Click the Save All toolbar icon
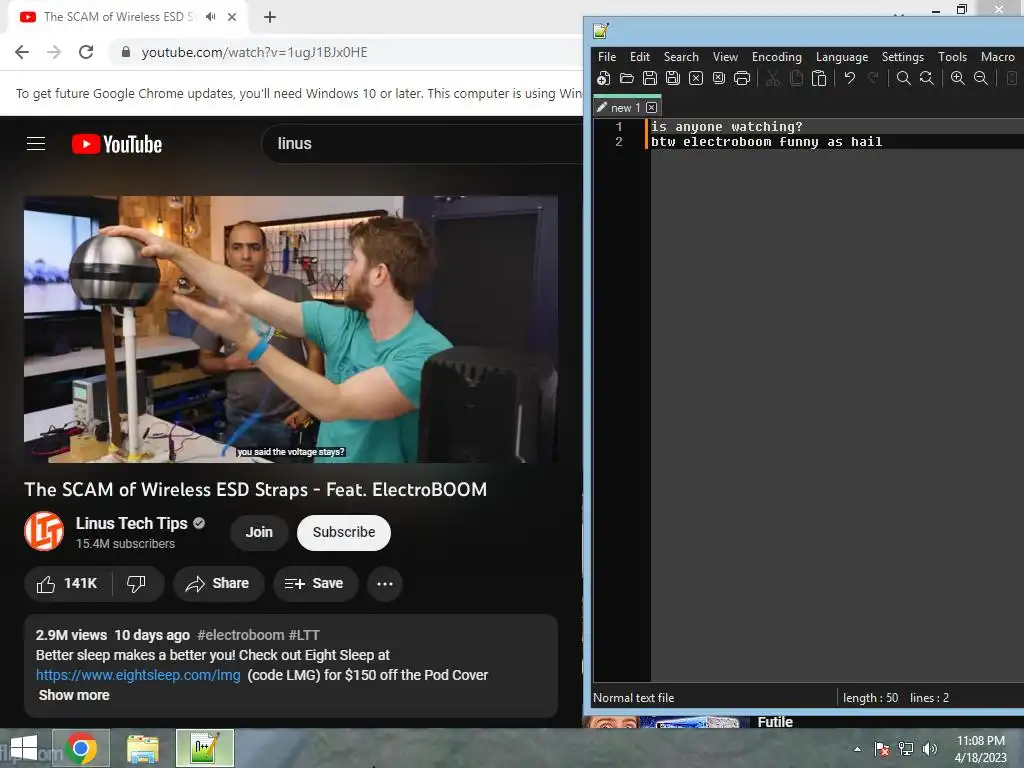This screenshot has height=768, width=1024. [673, 78]
